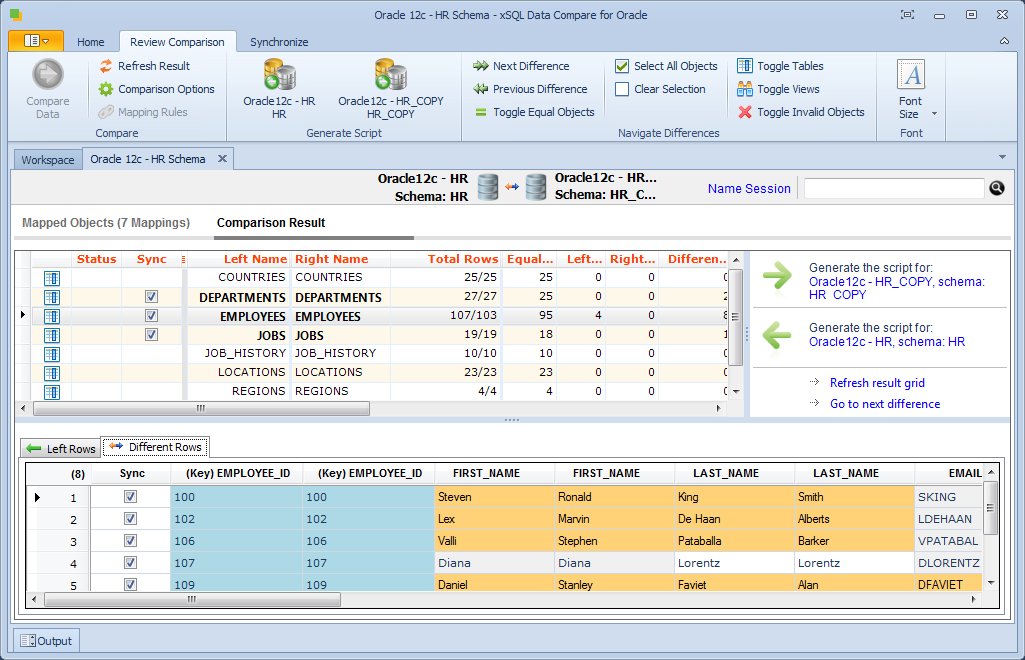Uncheck sync for employee 100 row
This screenshot has width=1025, height=660.
pyautogui.click(x=130, y=497)
